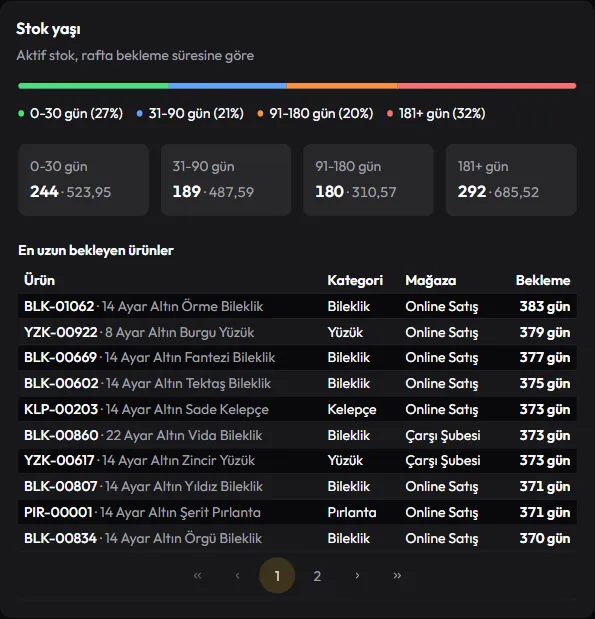Click the 379 gün waiting value
The width and height of the screenshot is (595, 619).
pyautogui.click(x=545, y=332)
